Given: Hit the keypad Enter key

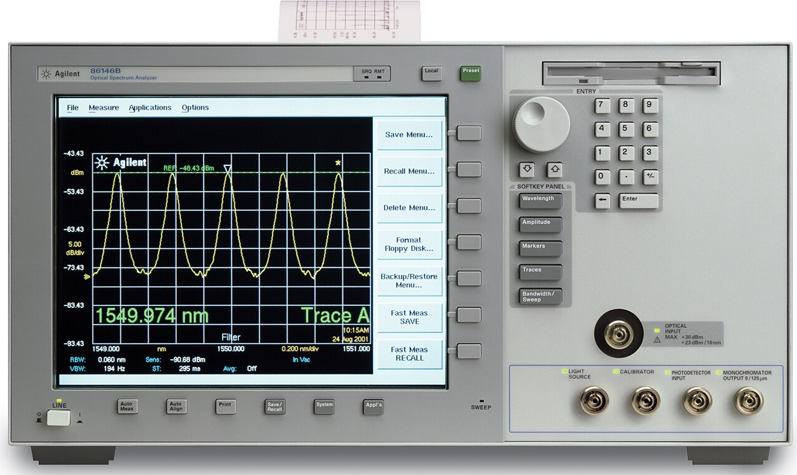Looking at the screenshot, I should [x=638, y=201].
